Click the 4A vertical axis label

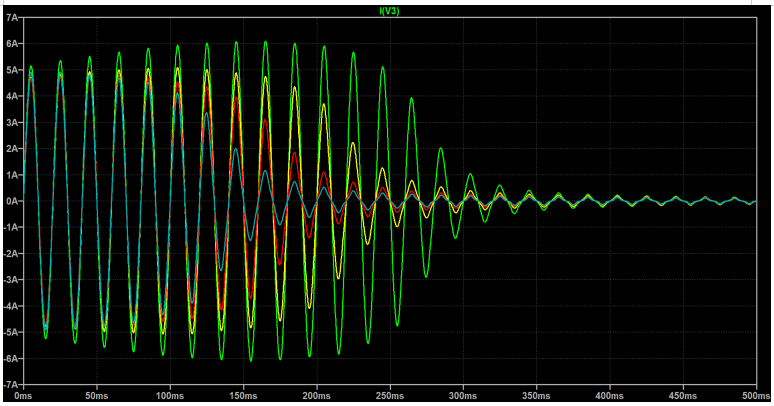coord(12,96)
